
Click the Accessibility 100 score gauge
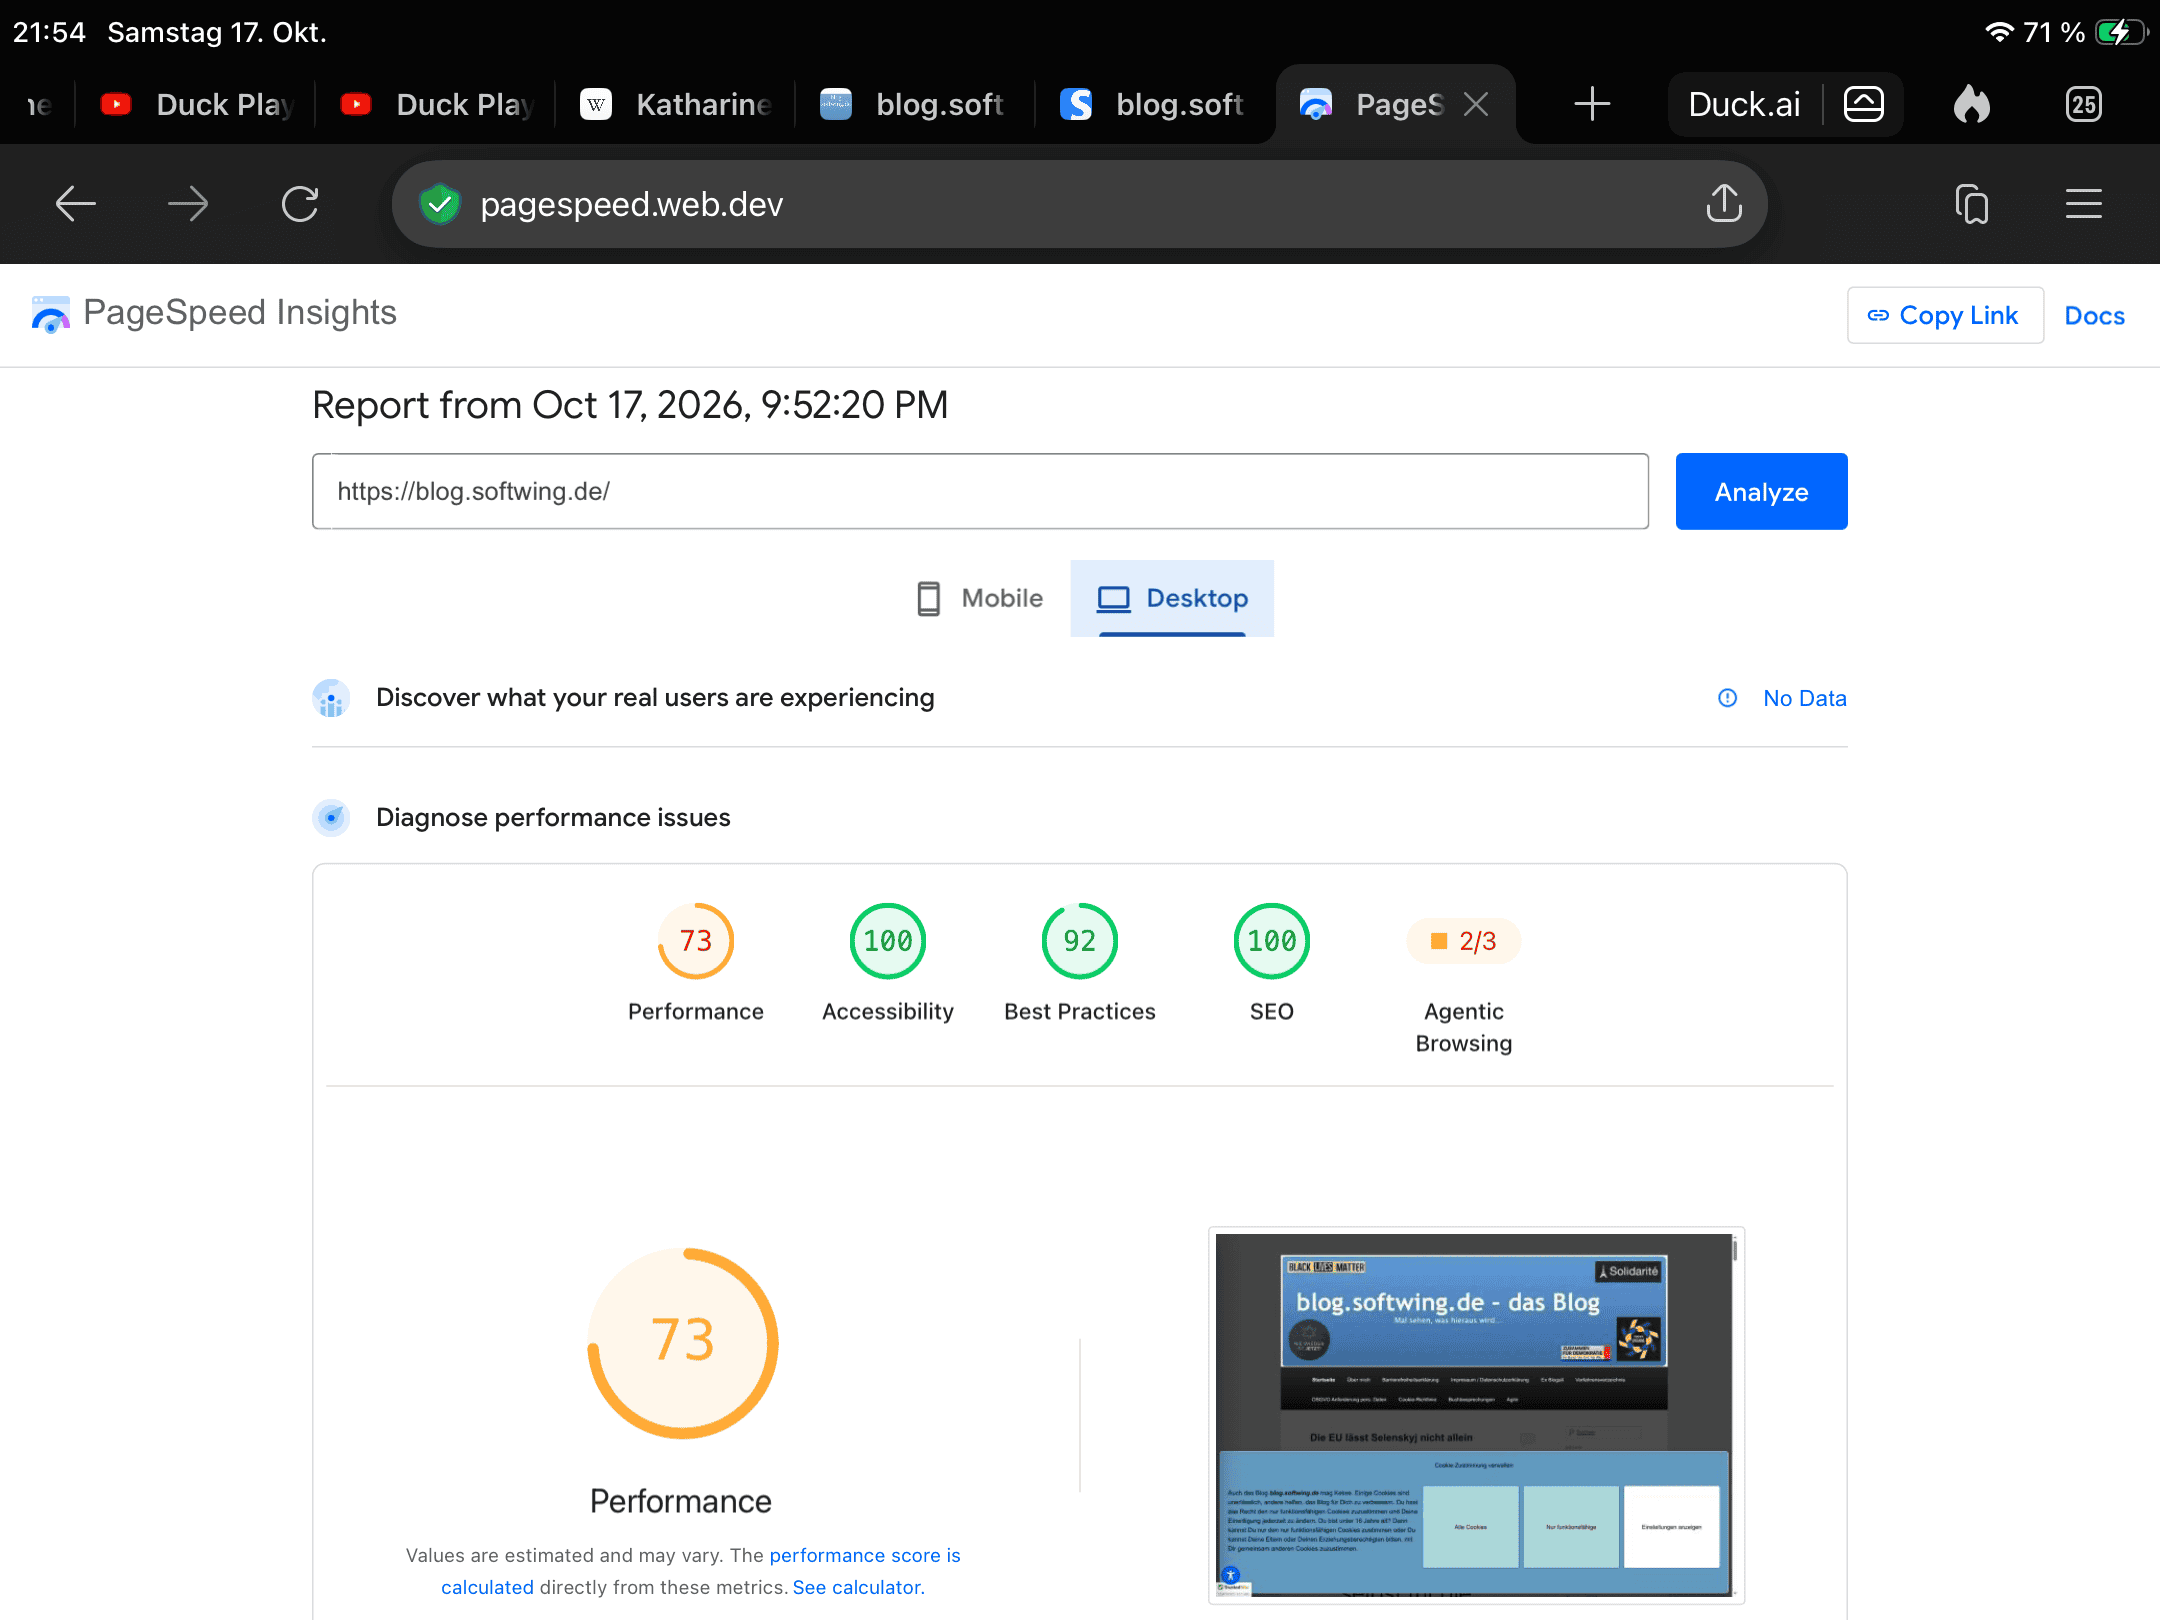(888, 941)
